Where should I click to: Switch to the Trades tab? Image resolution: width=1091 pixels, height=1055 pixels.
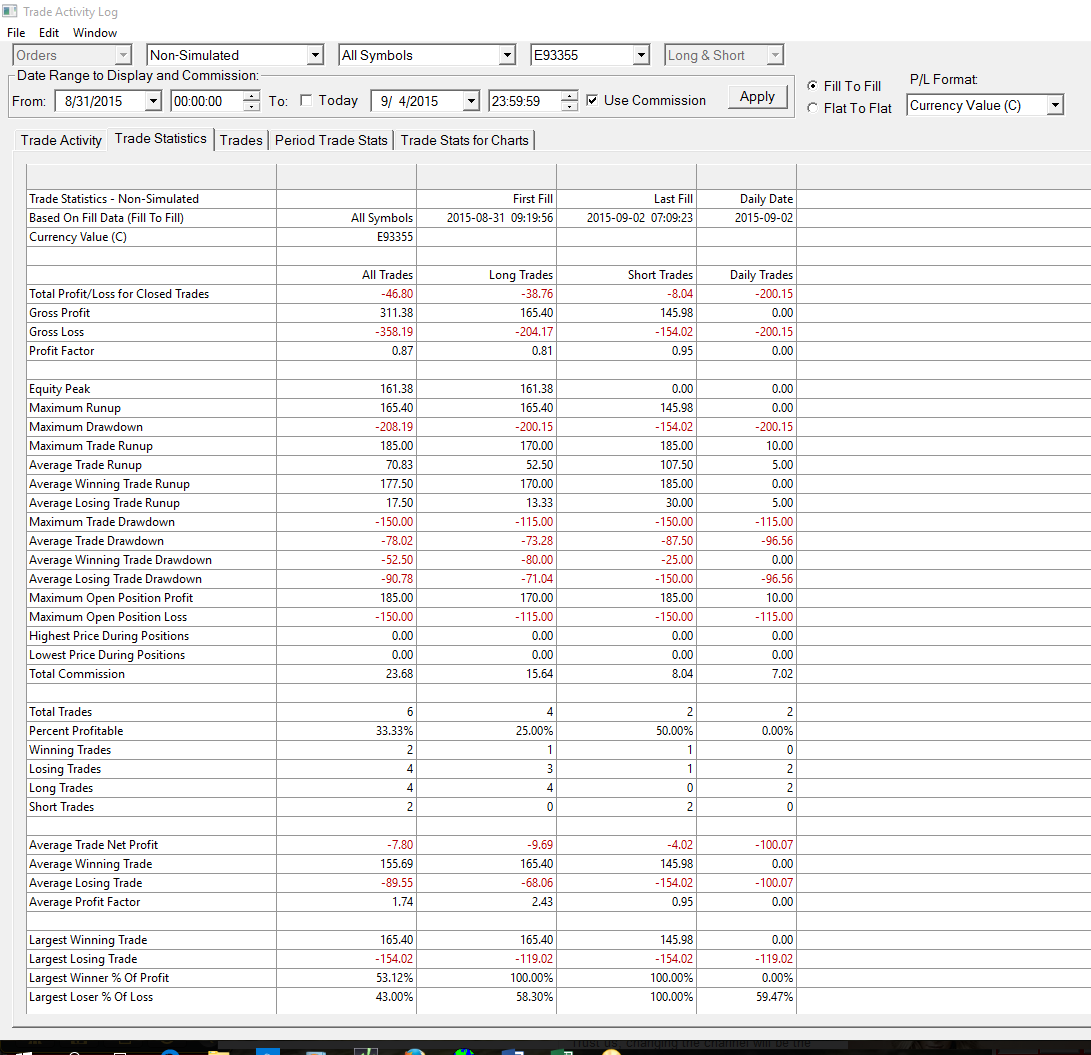pos(241,140)
